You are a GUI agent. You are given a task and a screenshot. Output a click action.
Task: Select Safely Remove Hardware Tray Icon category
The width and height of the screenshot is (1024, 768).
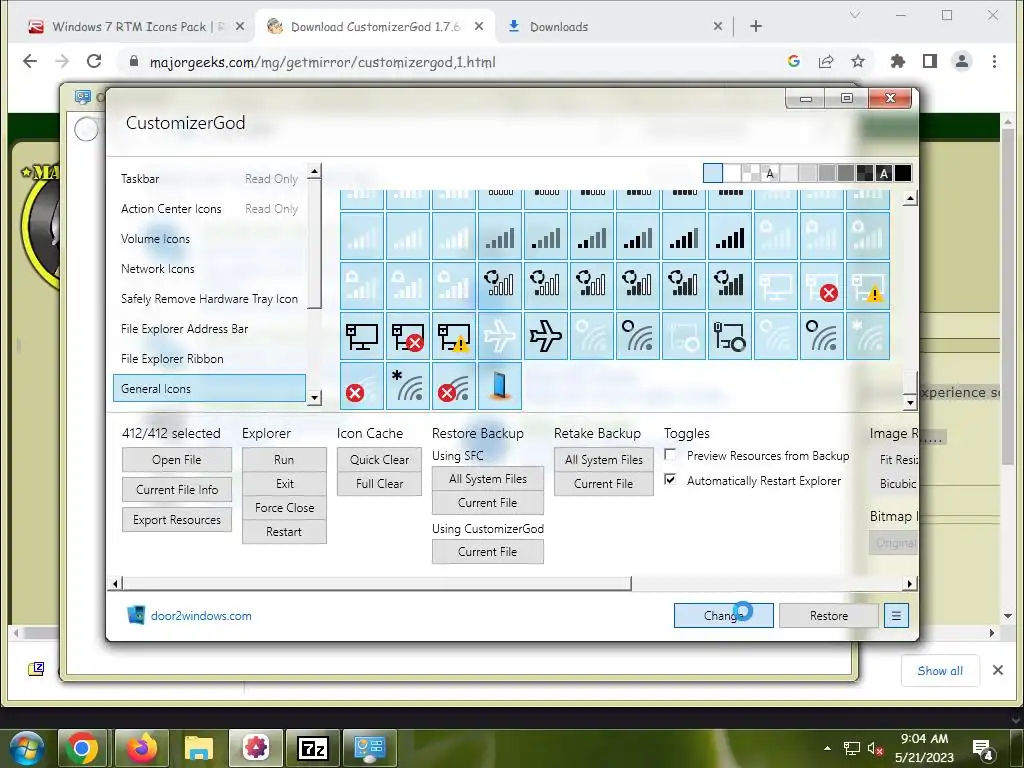click(x=209, y=299)
